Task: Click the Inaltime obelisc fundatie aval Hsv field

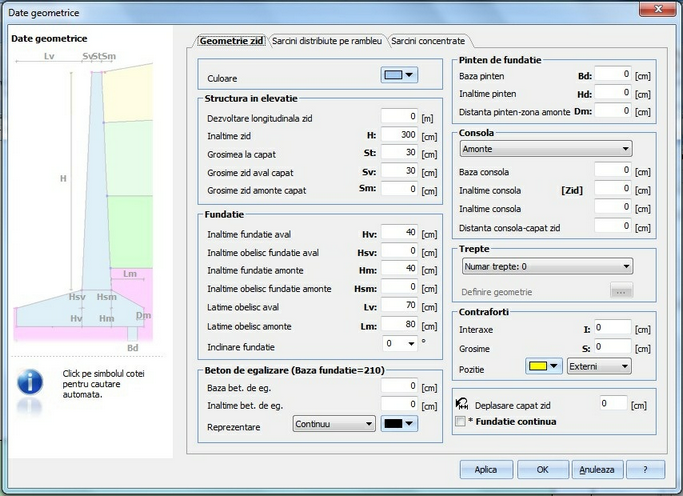Action: 399,251
